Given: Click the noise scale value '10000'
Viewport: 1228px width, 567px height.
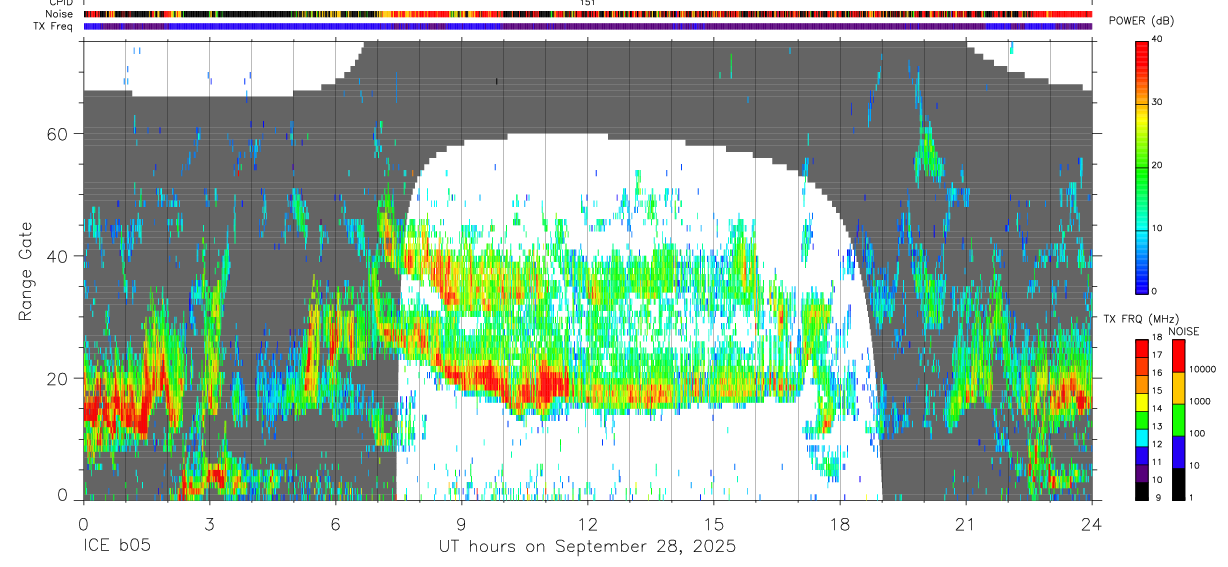Looking at the screenshot, I should [x=1202, y=369].
